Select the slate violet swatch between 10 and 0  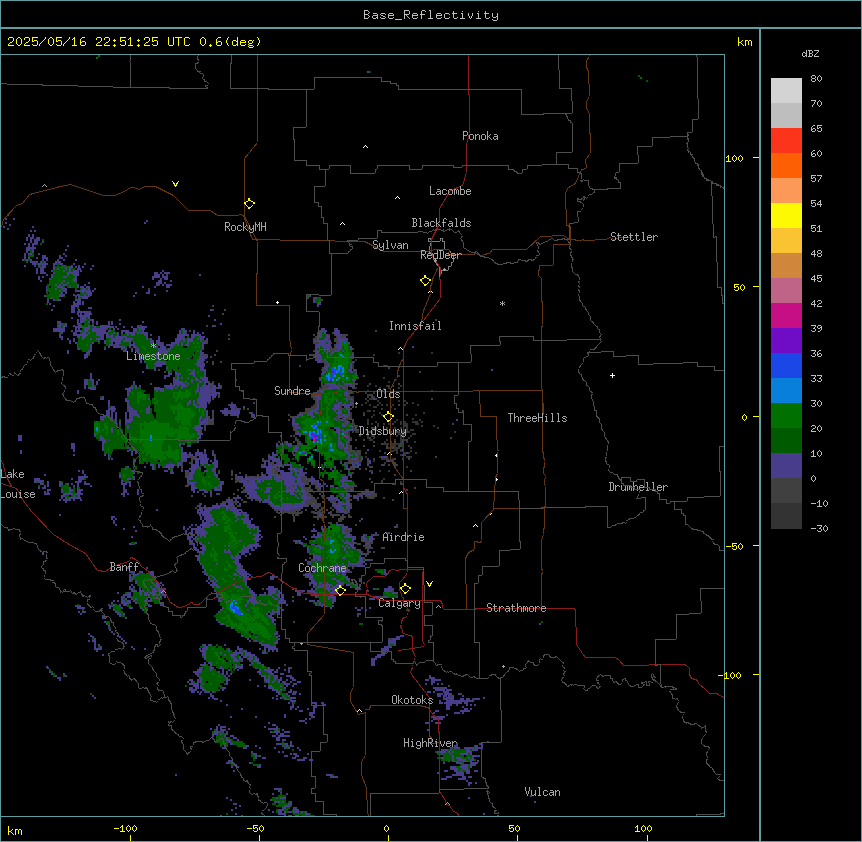786,466
